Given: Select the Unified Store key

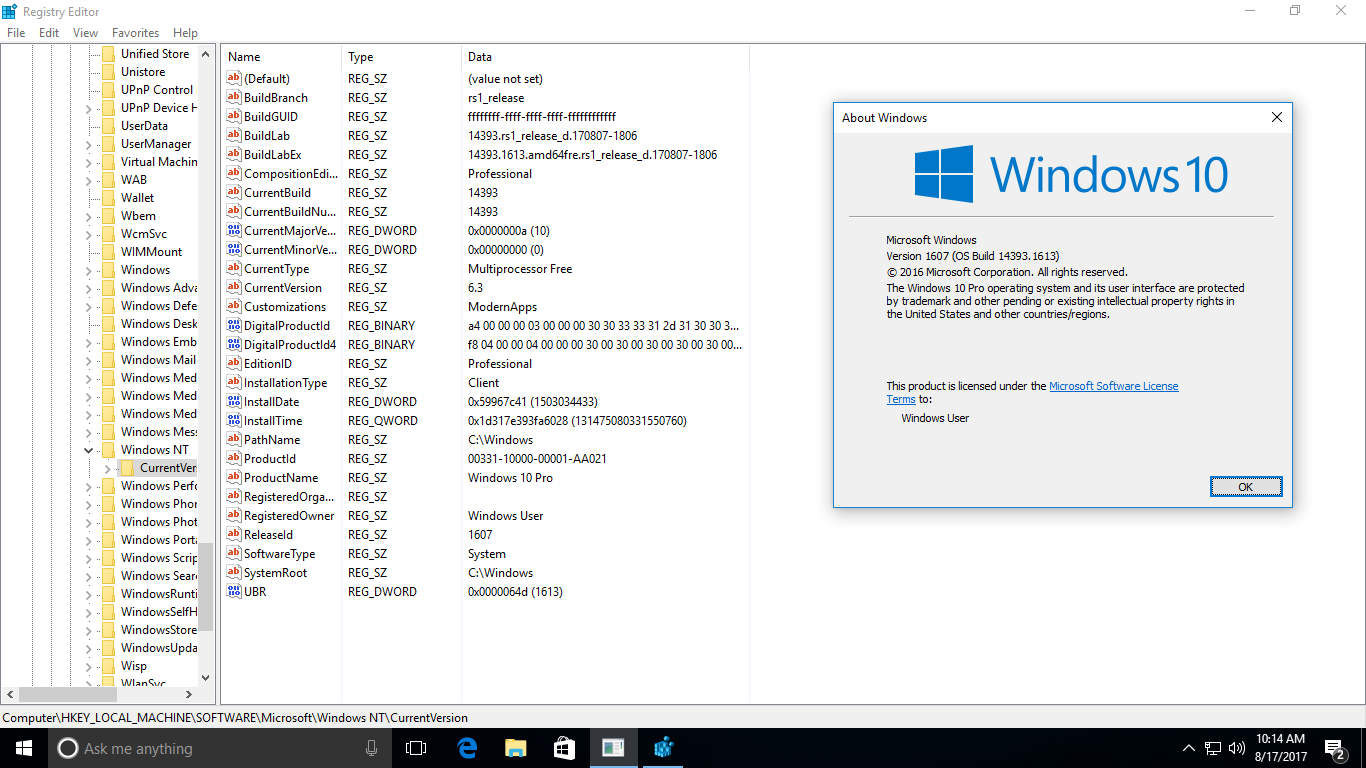Looking at the screenshot, I should (155, 54).
